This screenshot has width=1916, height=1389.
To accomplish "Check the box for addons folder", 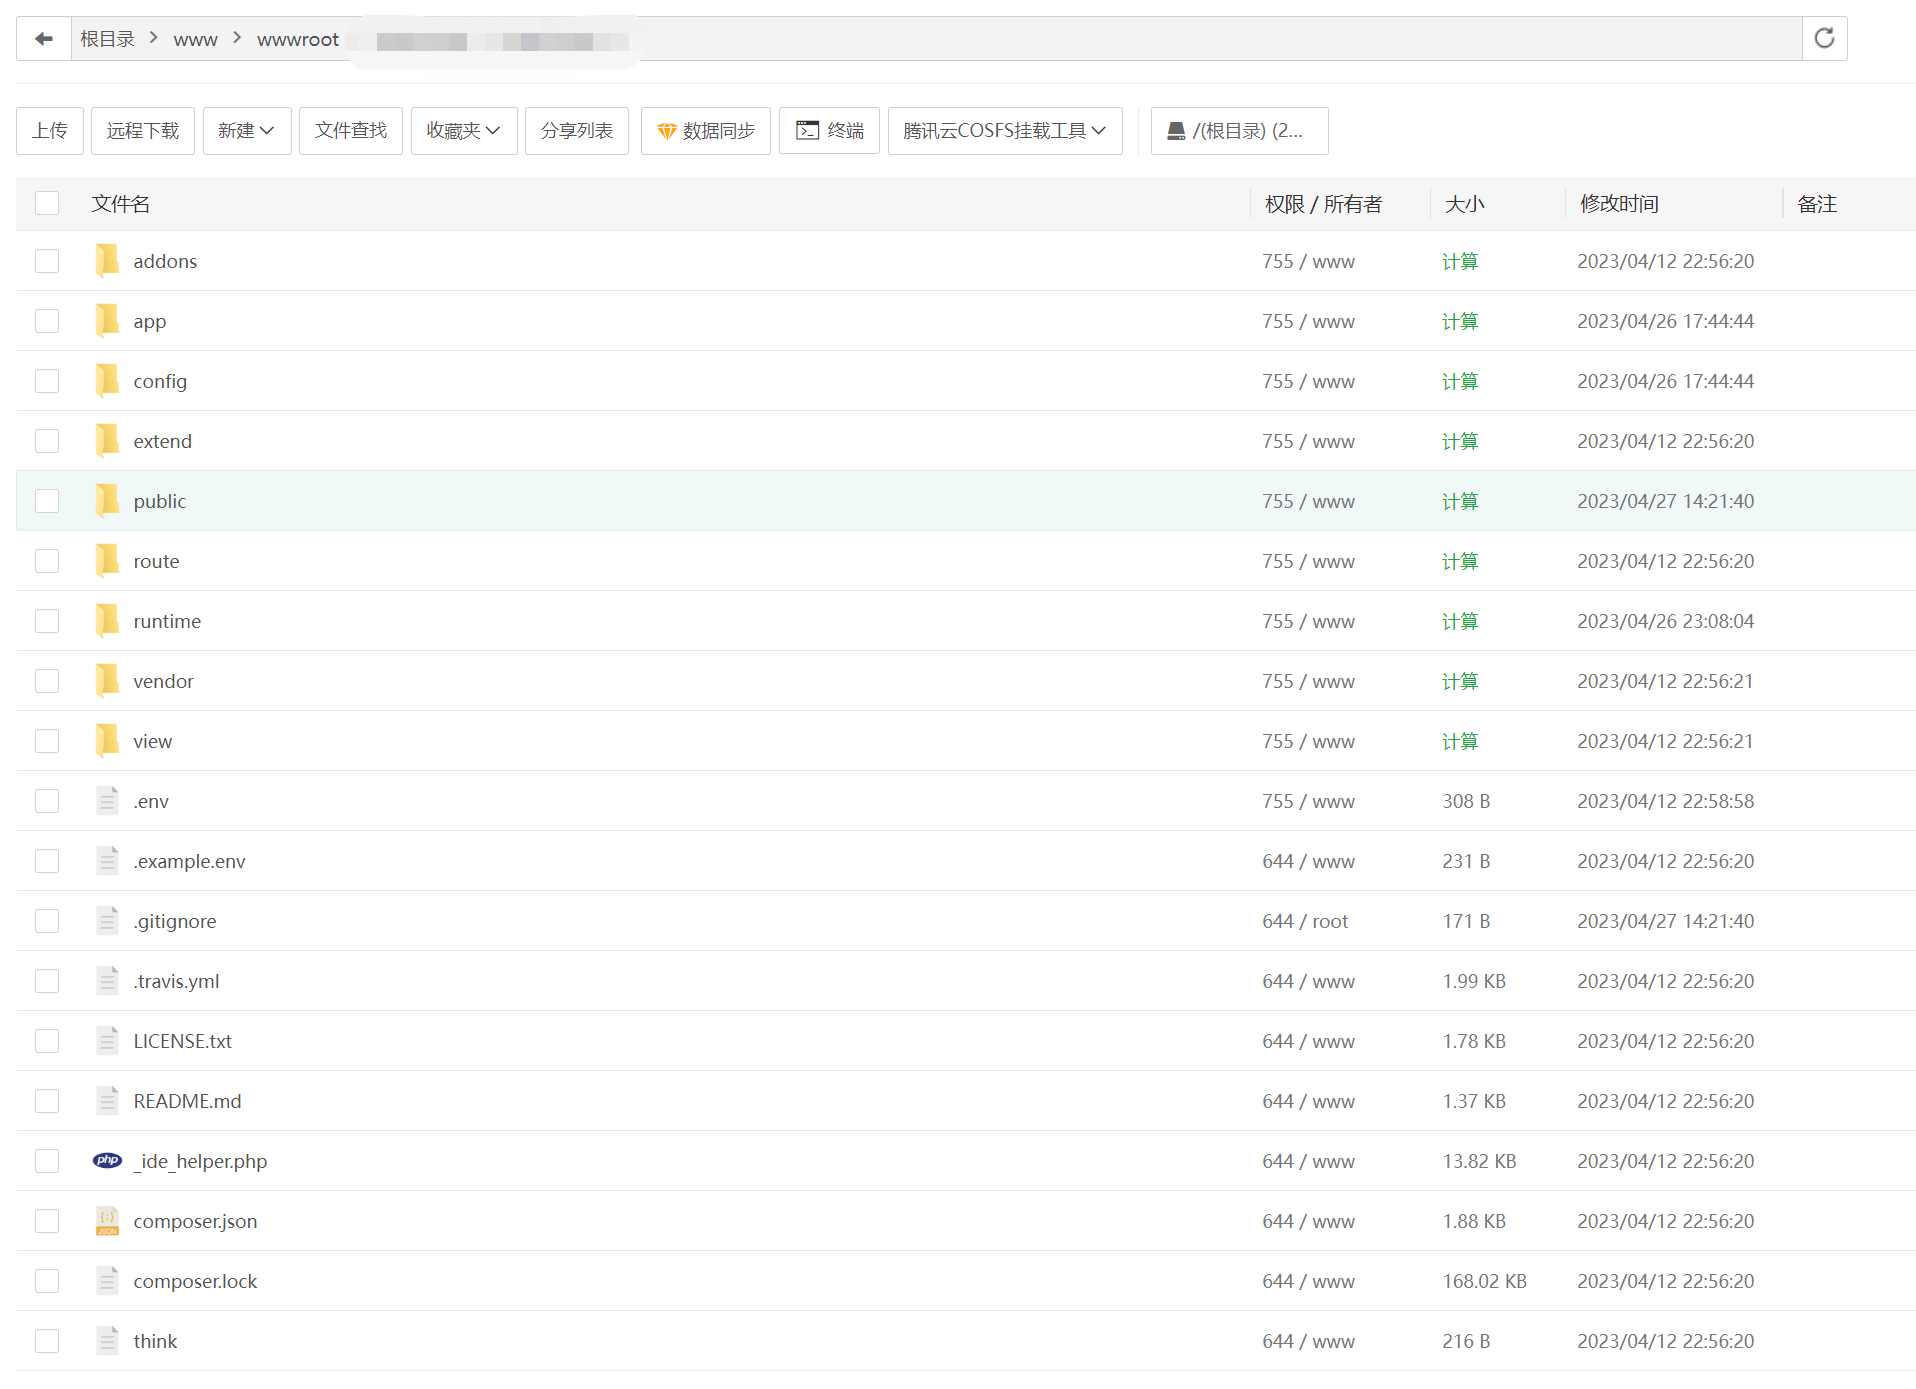I will [x=47, y=261].
